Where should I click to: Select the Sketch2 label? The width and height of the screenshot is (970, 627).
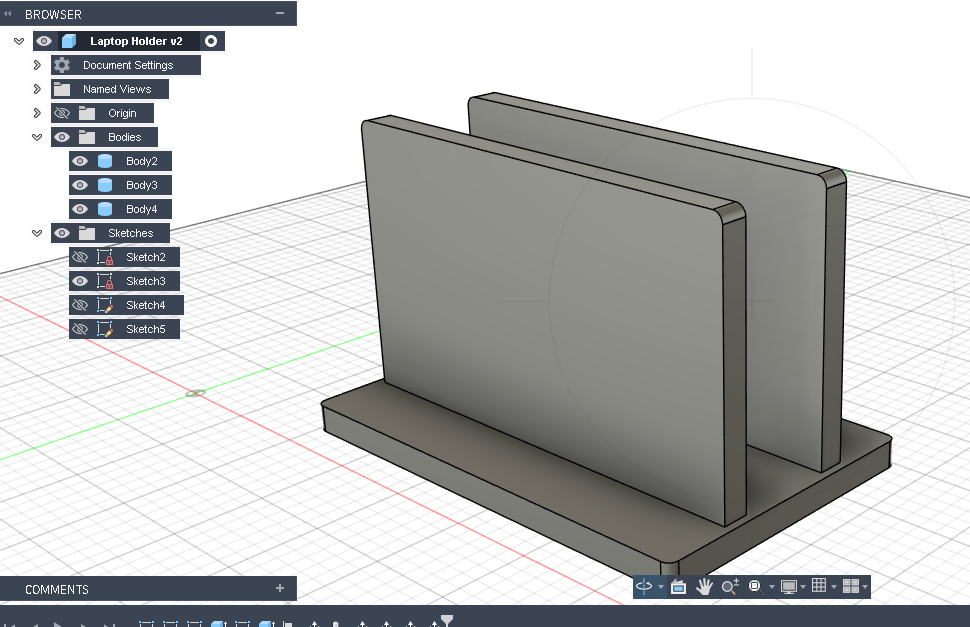tap(146, 257)
